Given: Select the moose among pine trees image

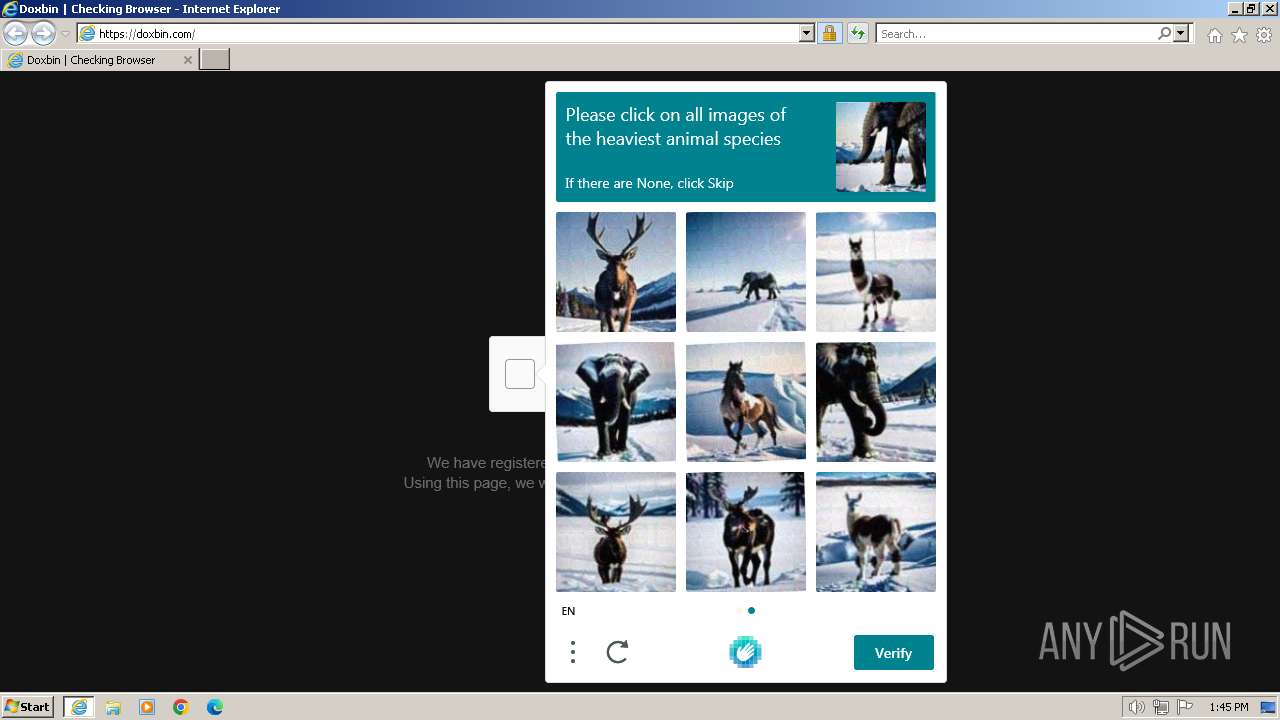Looking at the screenshot, I should (x=746, y=532).
